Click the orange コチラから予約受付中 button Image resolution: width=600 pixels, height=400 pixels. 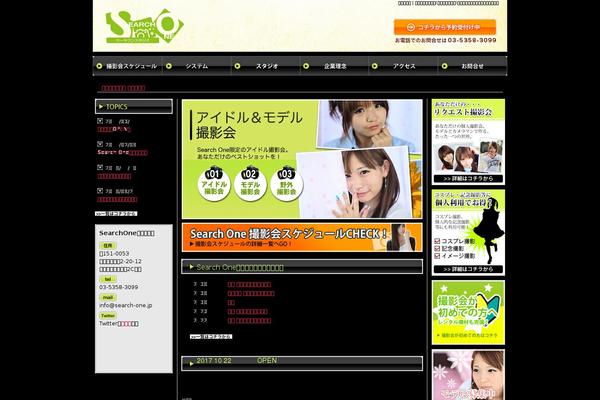[445, 27]
